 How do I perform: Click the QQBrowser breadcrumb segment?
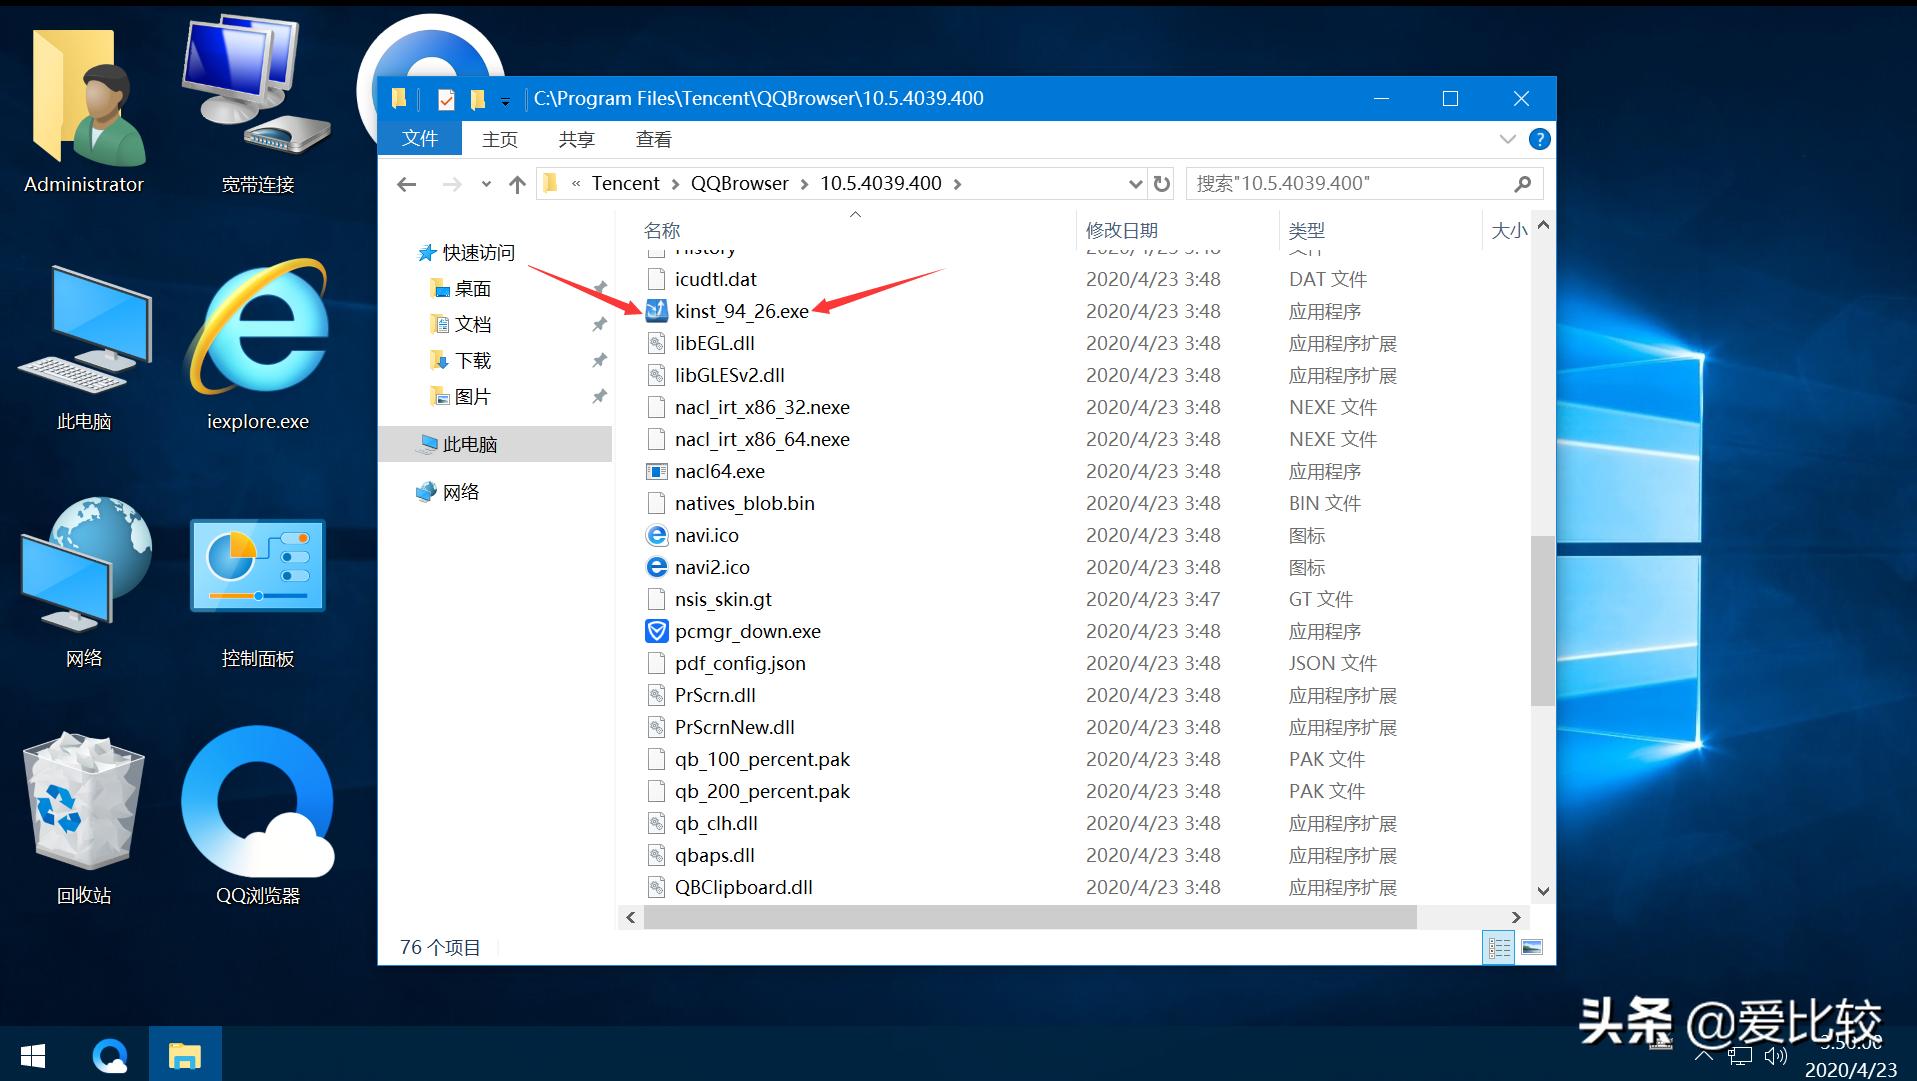point(740,184)
